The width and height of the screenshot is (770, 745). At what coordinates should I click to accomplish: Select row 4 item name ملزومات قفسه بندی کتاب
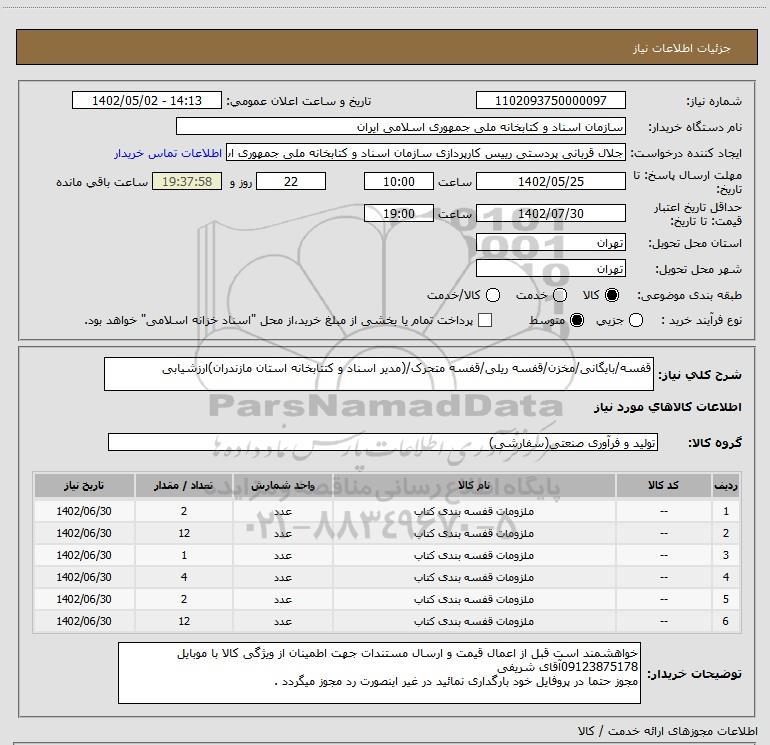click(474, 578)
